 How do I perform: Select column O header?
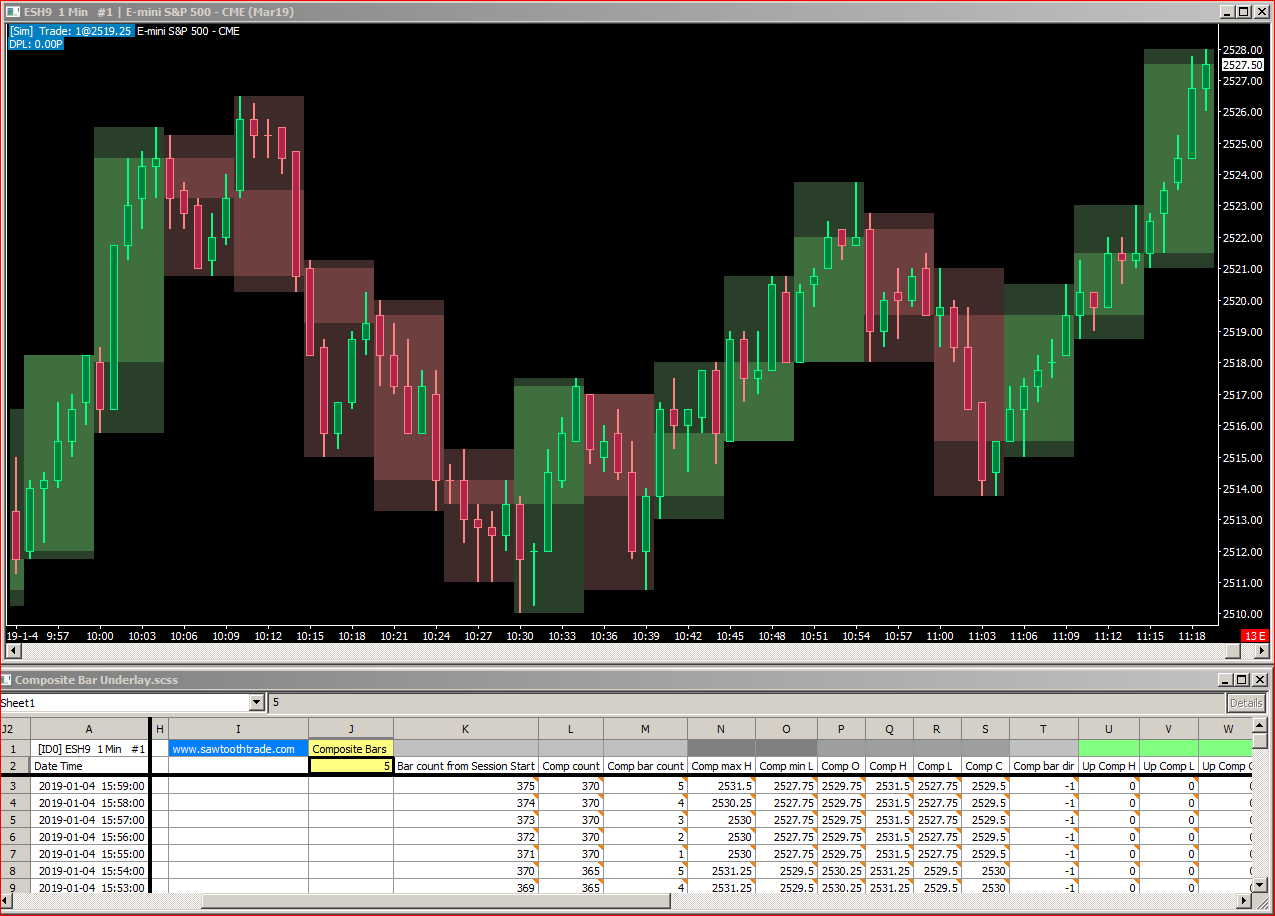786,729
